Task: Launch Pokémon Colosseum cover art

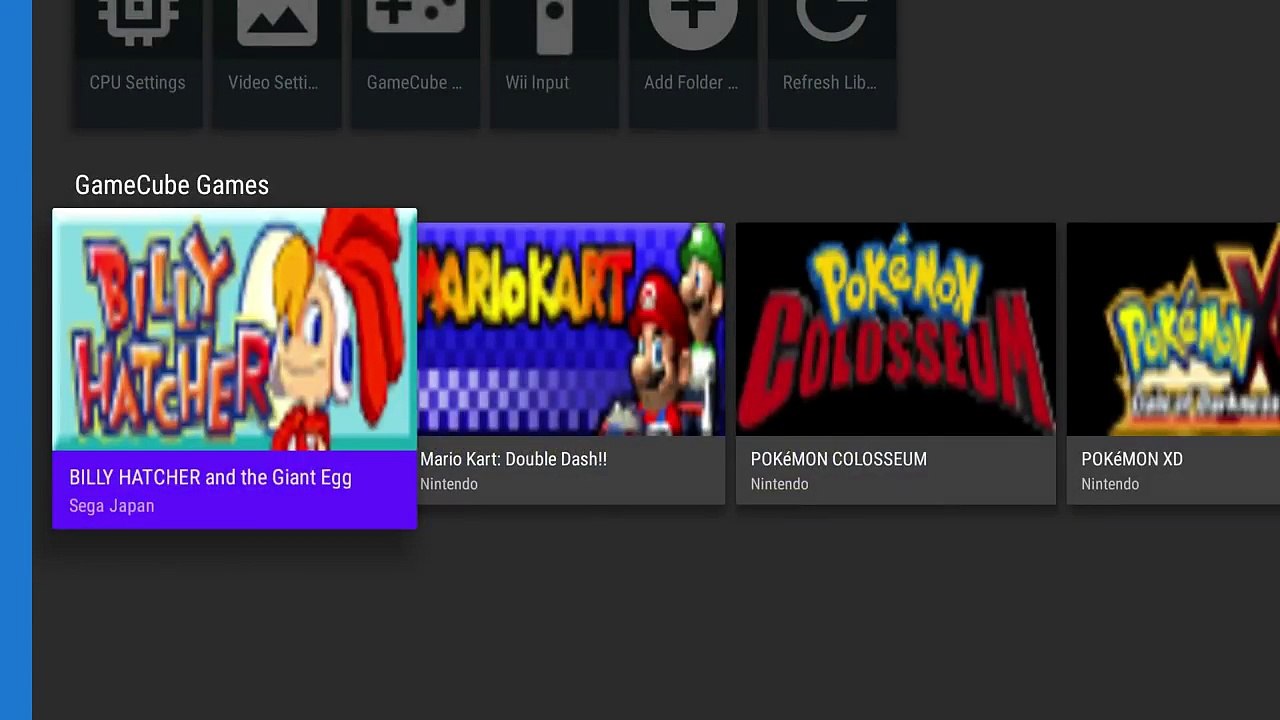Action: point(896,329)
